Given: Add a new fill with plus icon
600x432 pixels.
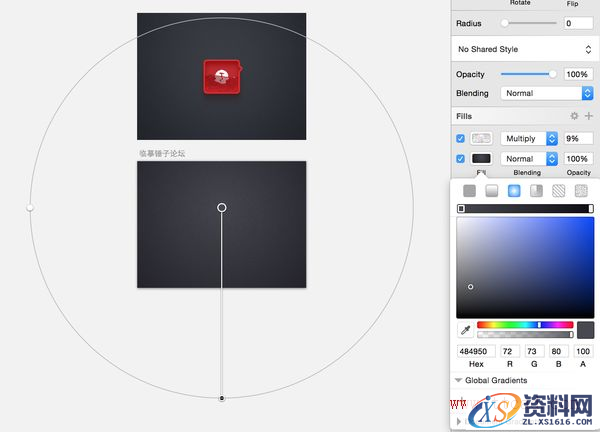Looking at the screenshot, I should [x=589, y=117].
